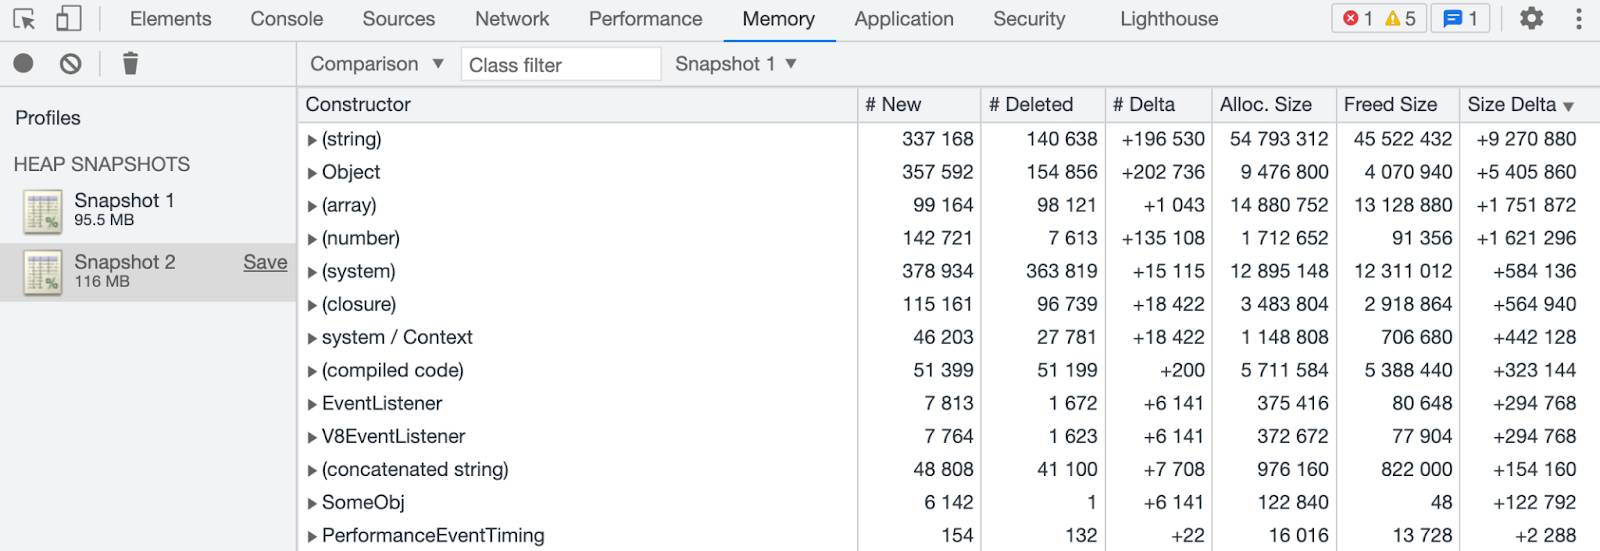Save Snapshot 2 via Save link

coord(265,262)
